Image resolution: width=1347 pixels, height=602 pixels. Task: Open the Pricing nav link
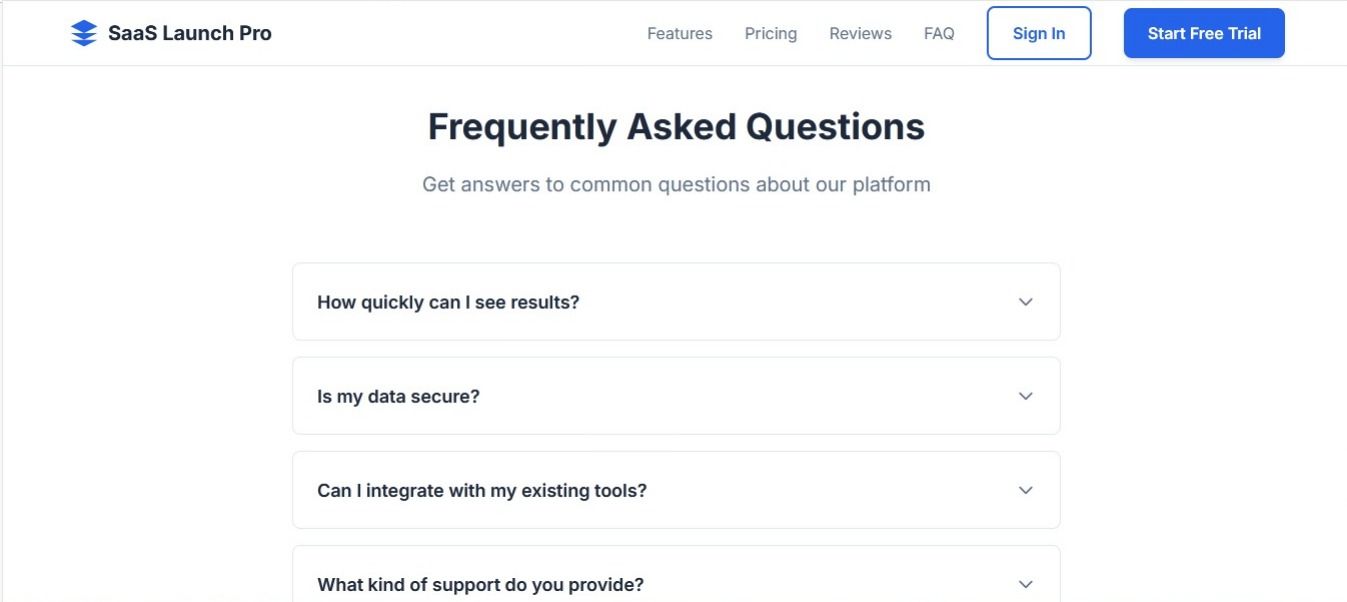coord(771,33)
